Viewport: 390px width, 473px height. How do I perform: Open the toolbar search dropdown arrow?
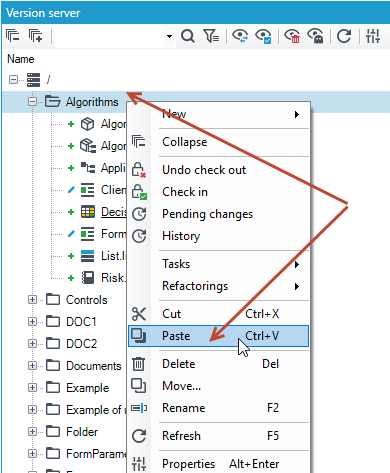(169, 36)
